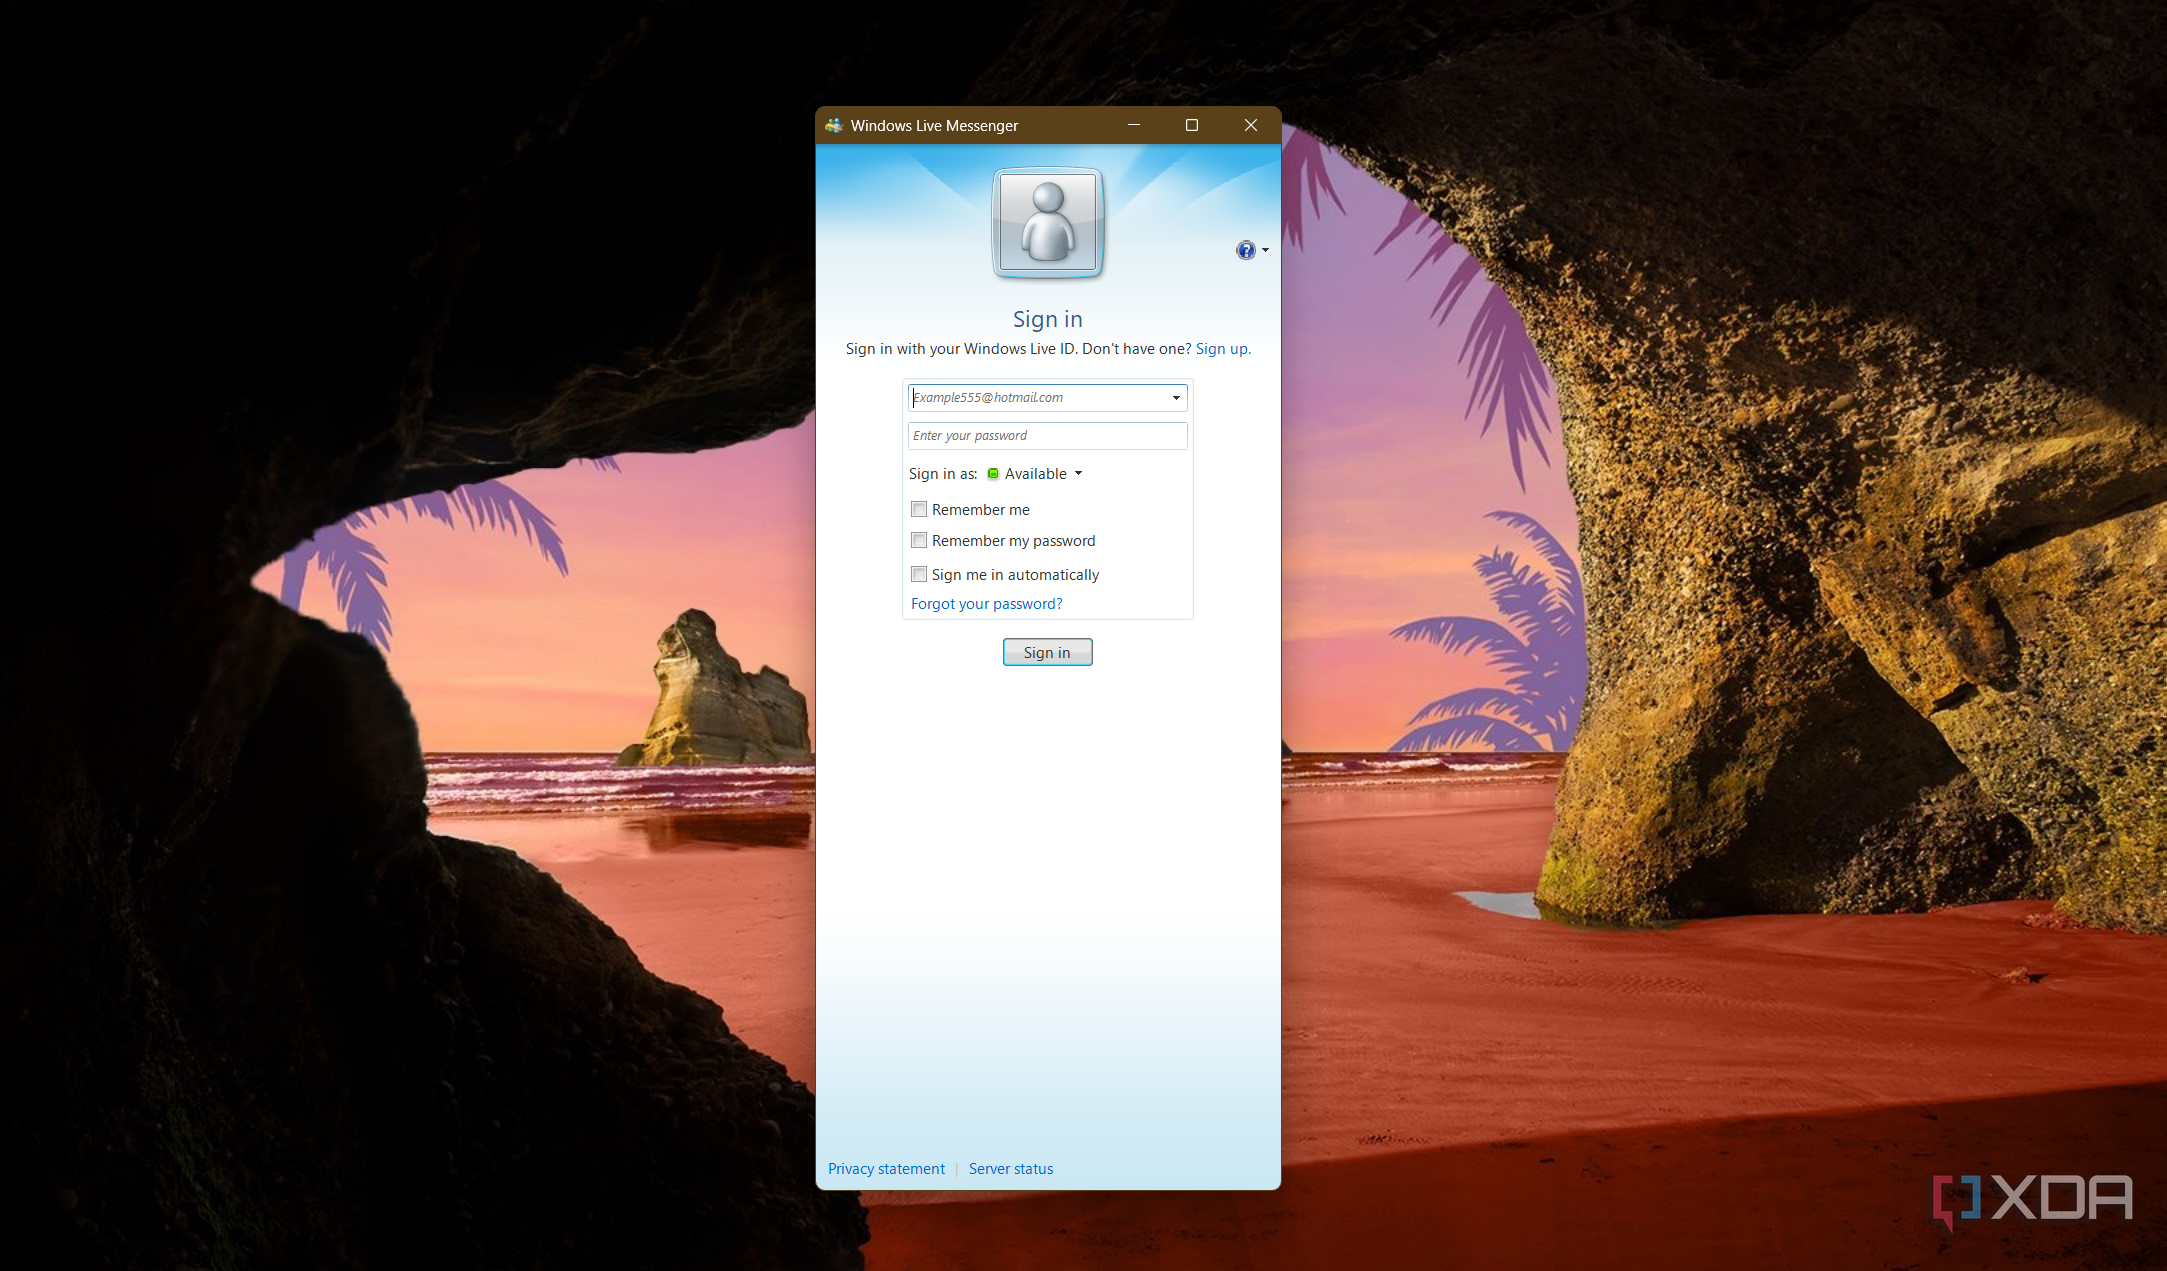The height and width of the screenshot is (1271, 2167).
Task: Open the Privacy statement link
Action: (x=886, y=1169)
